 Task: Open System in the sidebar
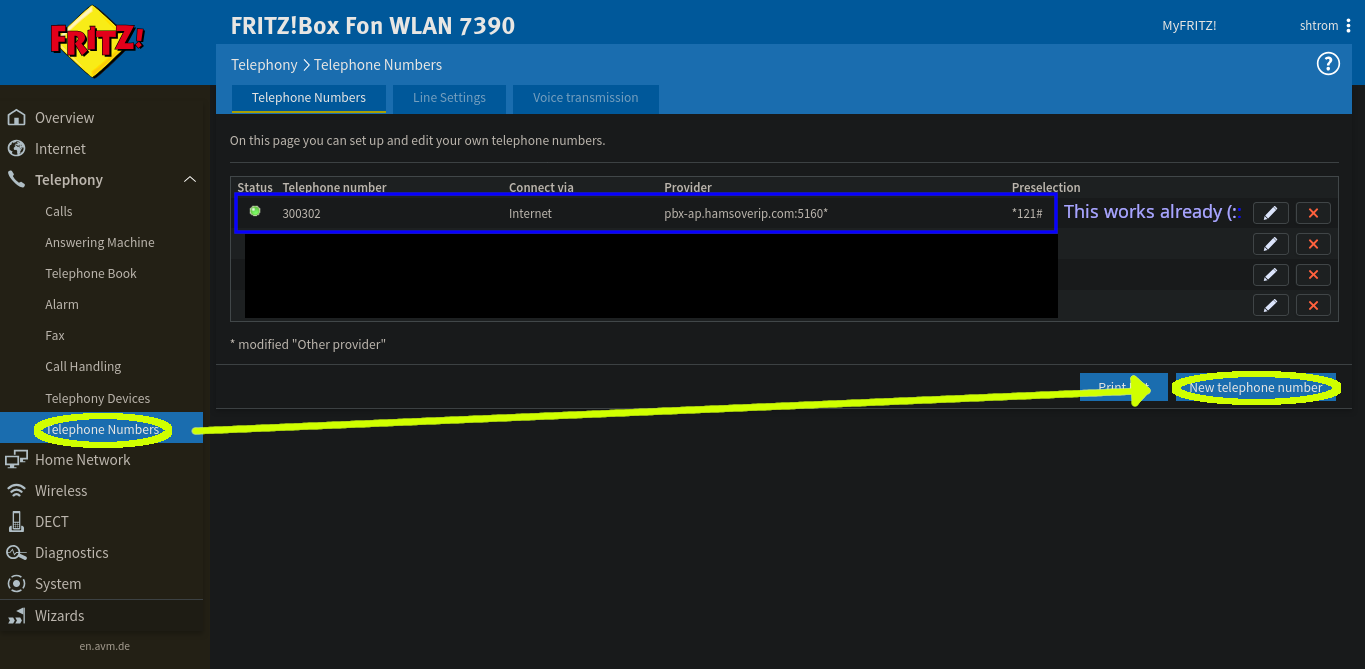coord(58,584)
